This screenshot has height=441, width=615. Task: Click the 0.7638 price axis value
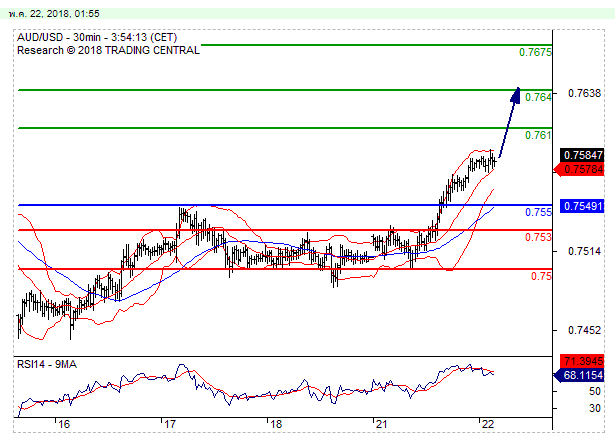tap(584, 93)
